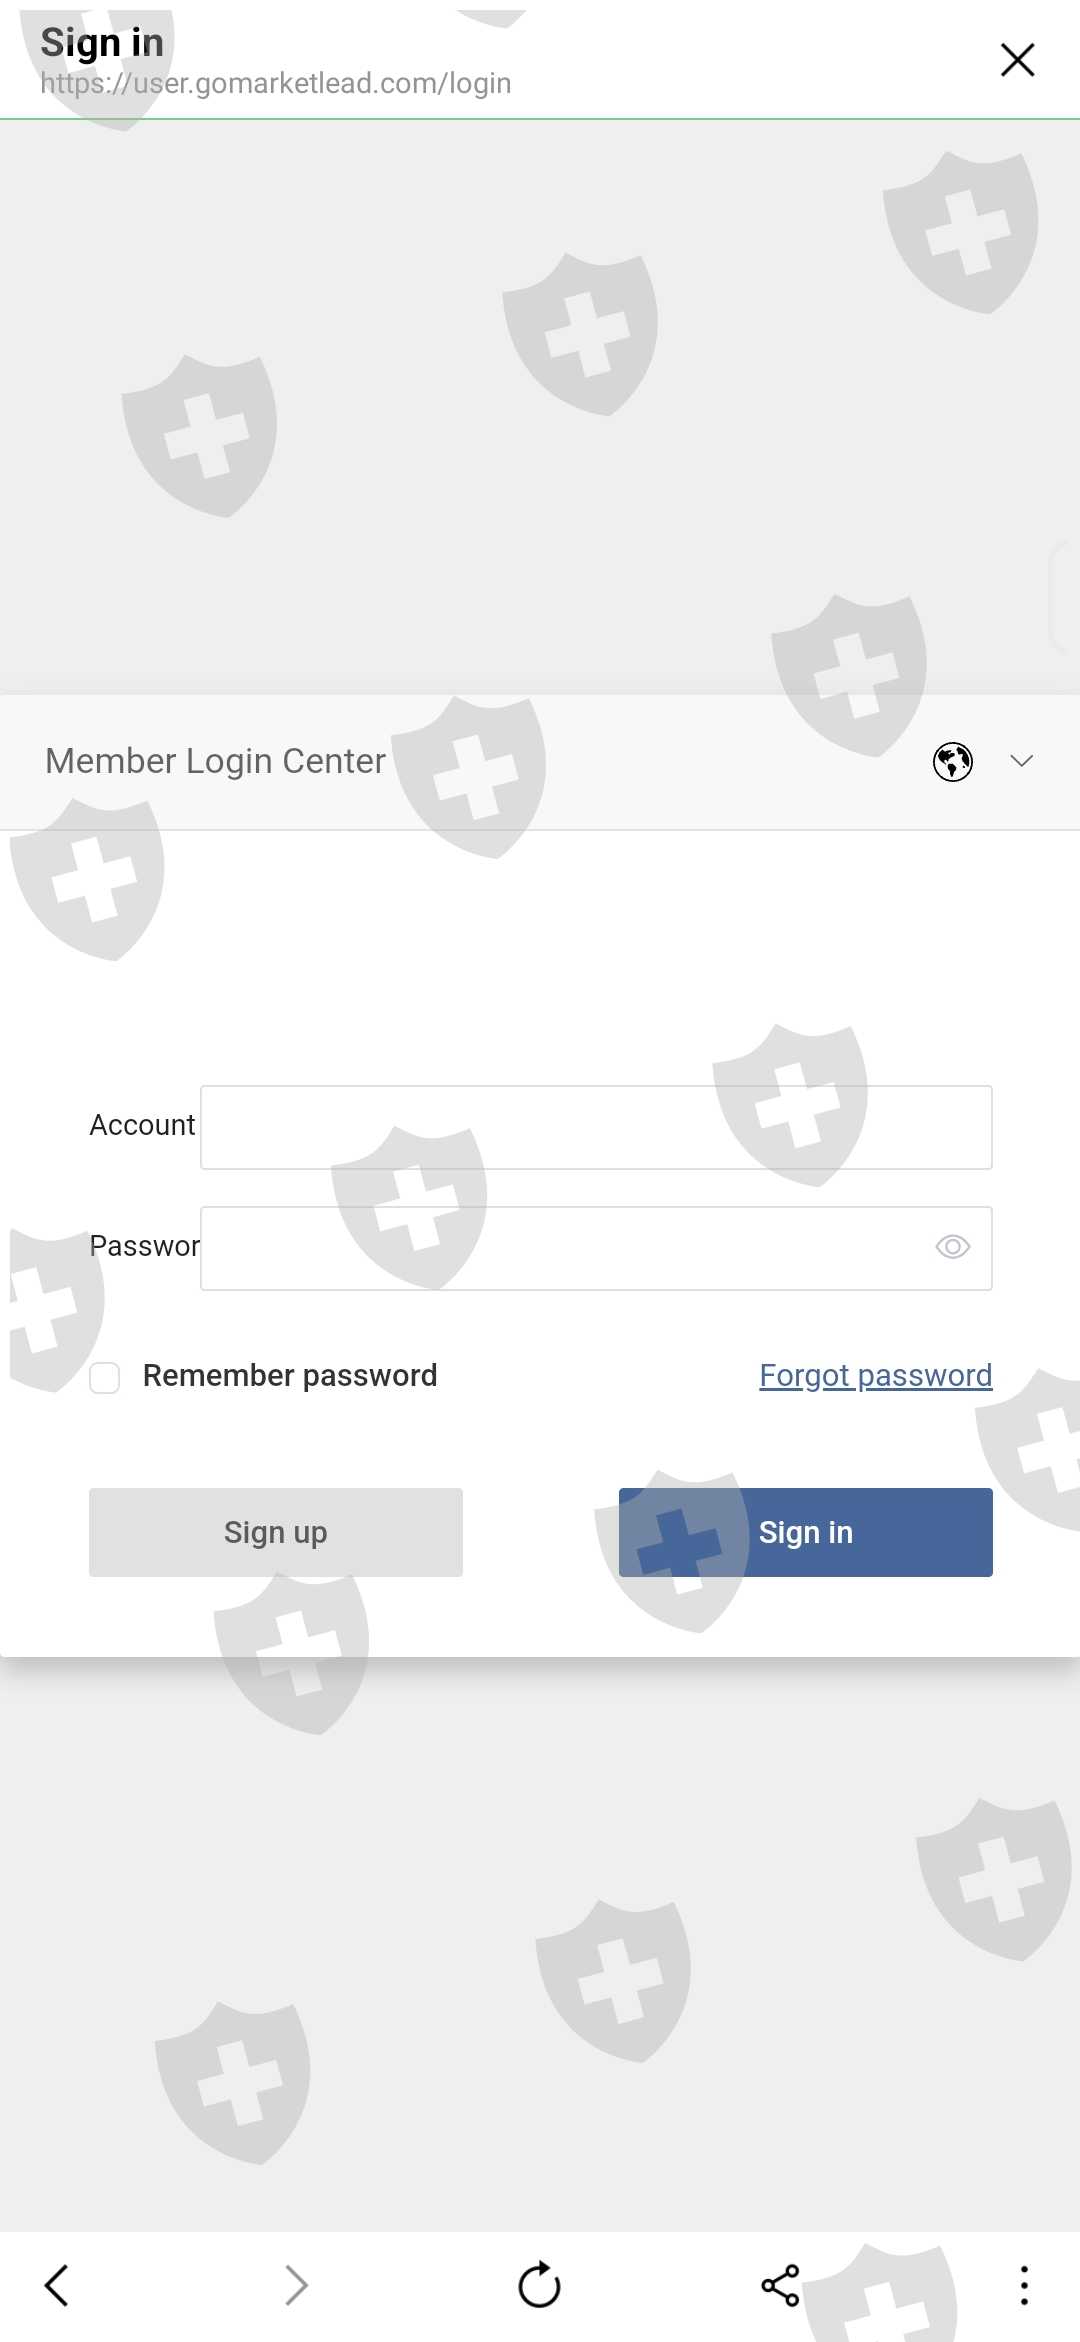Tap the gomarketlead login URL text
The height and width of the screenshot is (2342, 1080).
[x=276, y=84]
